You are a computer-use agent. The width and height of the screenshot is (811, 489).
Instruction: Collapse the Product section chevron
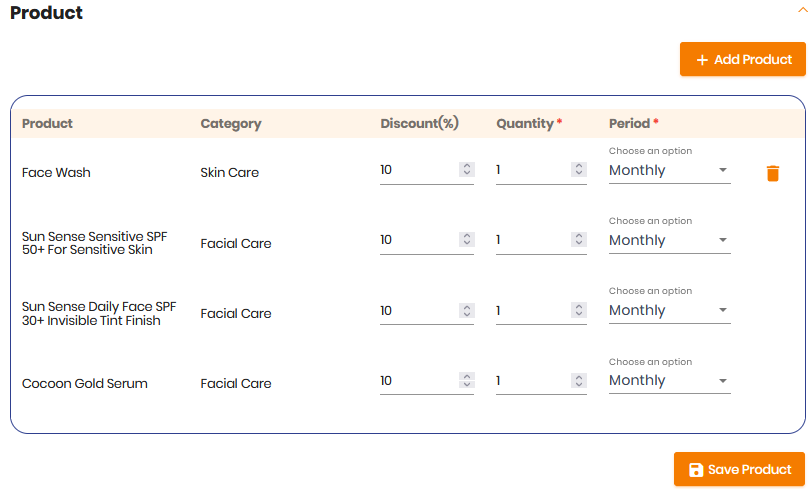[803, 10]
